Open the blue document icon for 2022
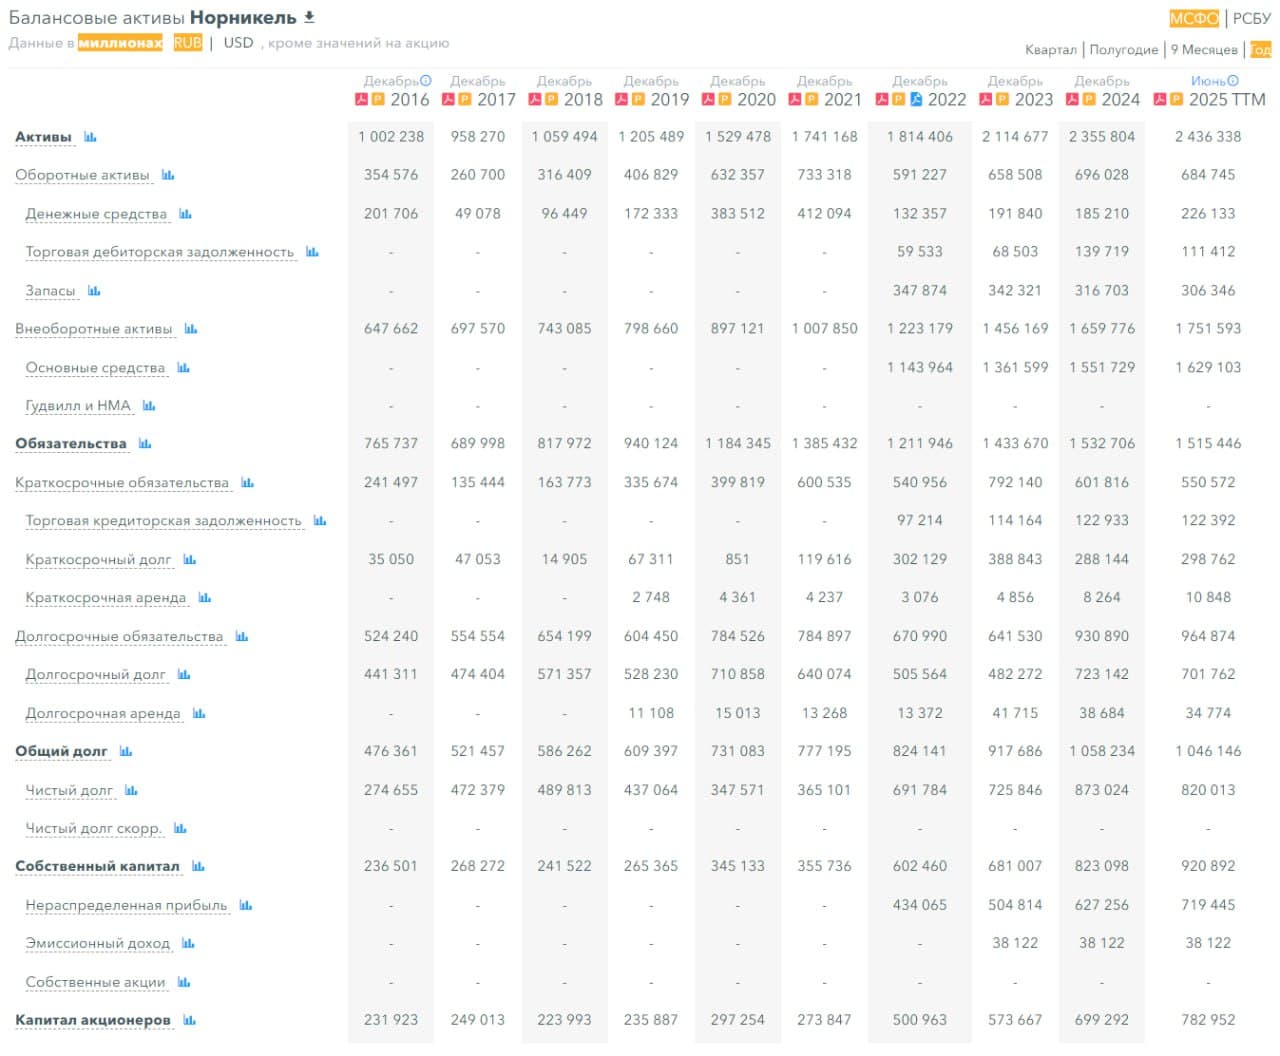This screenshot has width=1280, height=1056. tap(916, 100)
